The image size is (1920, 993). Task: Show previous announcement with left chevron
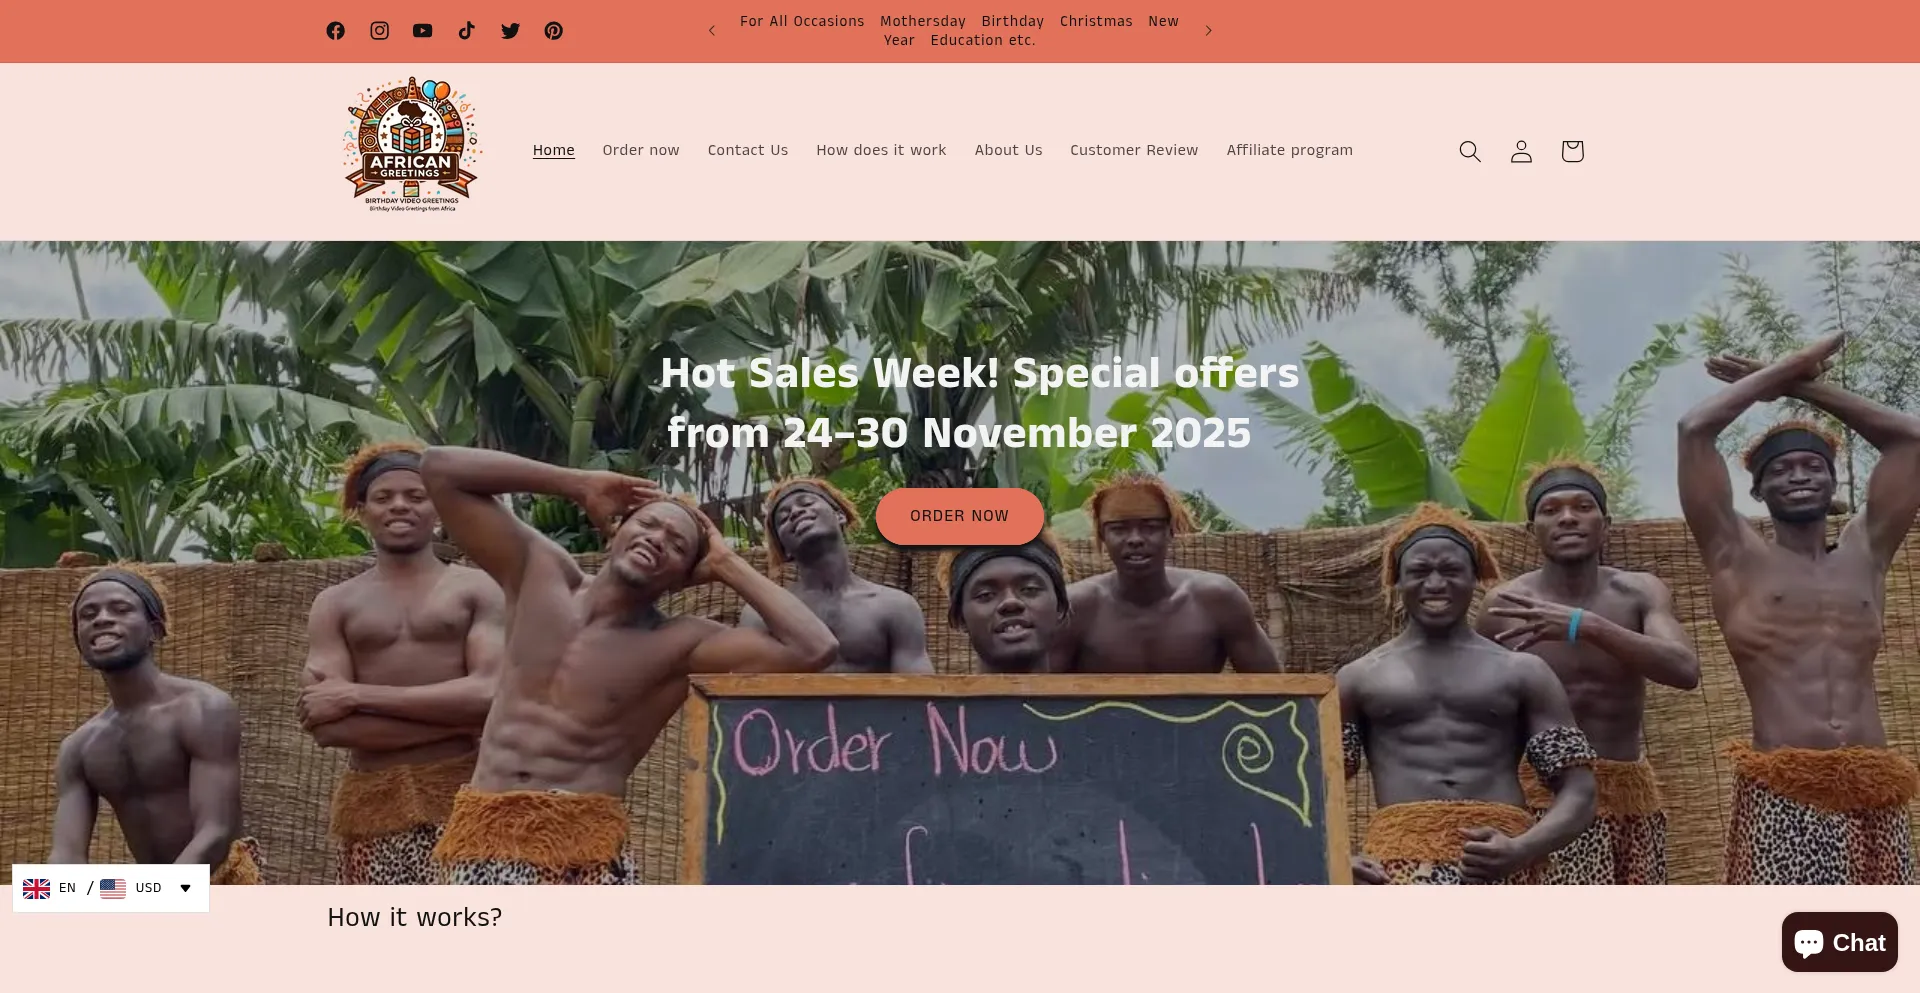tap(712, 31)
